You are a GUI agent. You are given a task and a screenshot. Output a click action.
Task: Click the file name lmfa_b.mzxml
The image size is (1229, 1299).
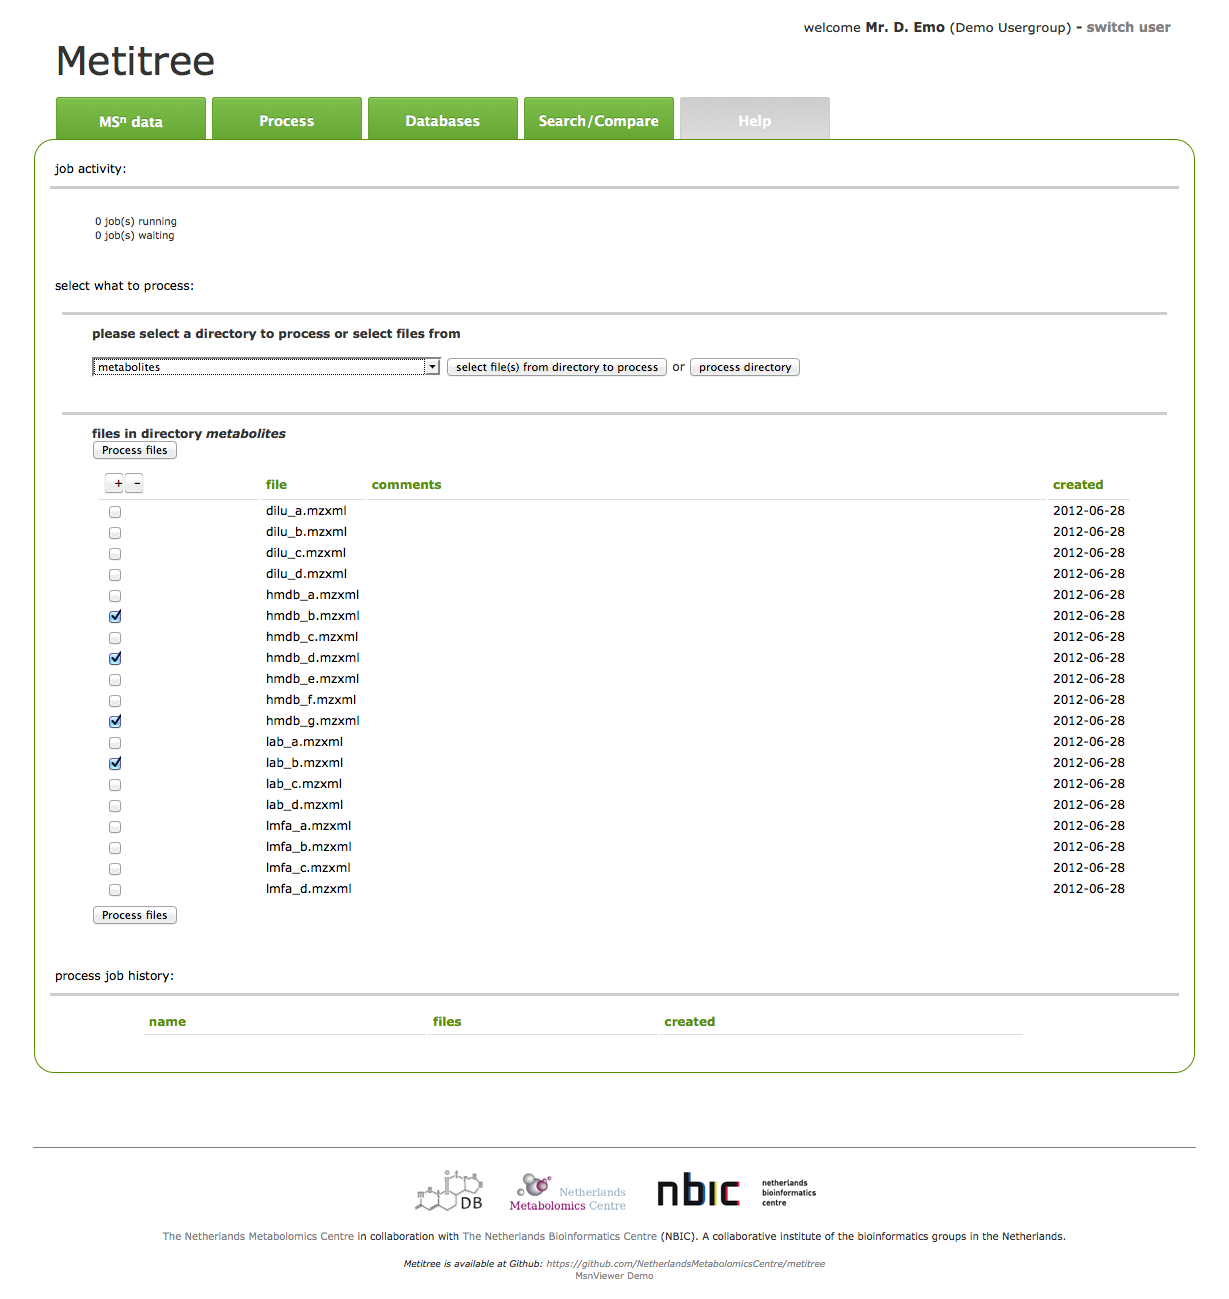click(308, 847)
